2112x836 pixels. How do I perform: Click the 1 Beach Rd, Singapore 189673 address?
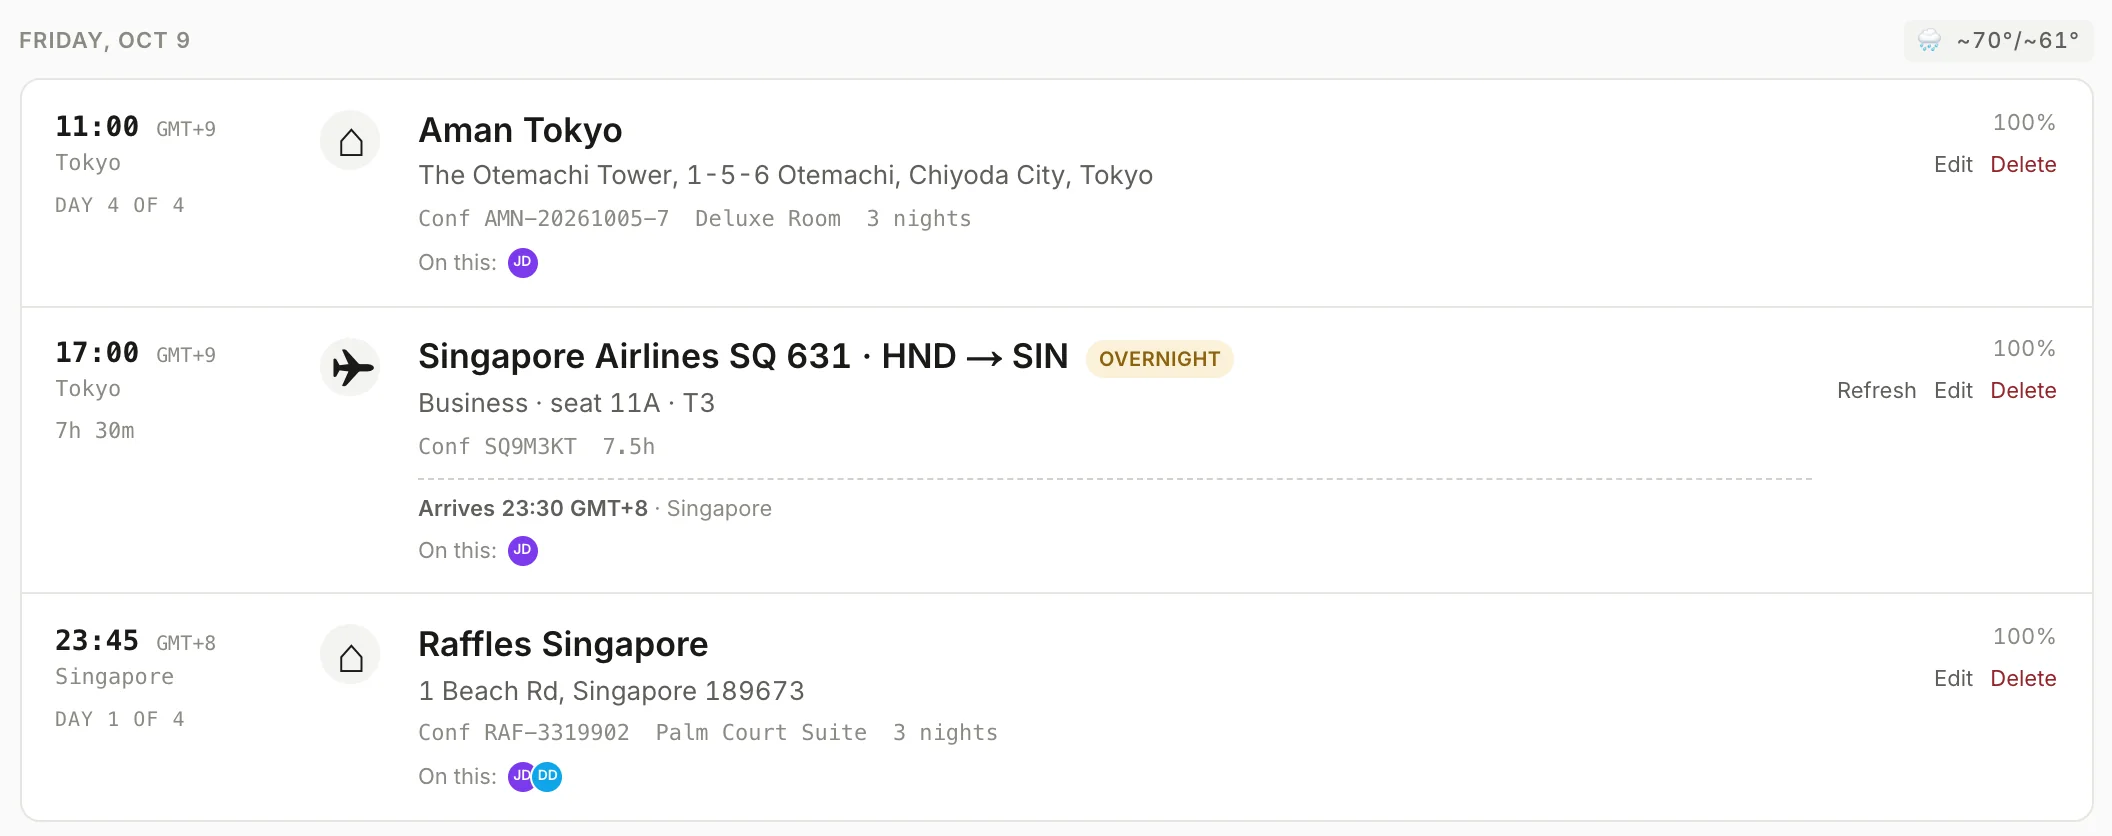click(x=611, y=692)
